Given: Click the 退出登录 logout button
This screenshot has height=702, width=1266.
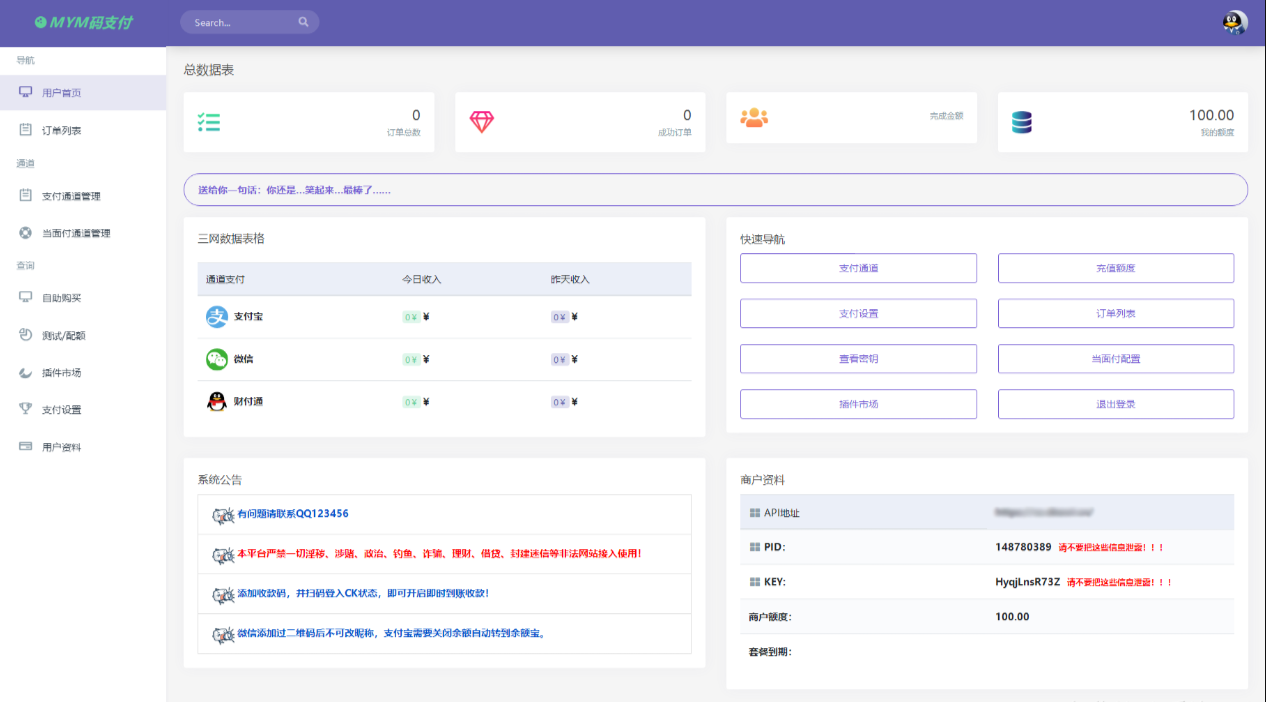Looking at the screenshot, I should pos(1116,404).
